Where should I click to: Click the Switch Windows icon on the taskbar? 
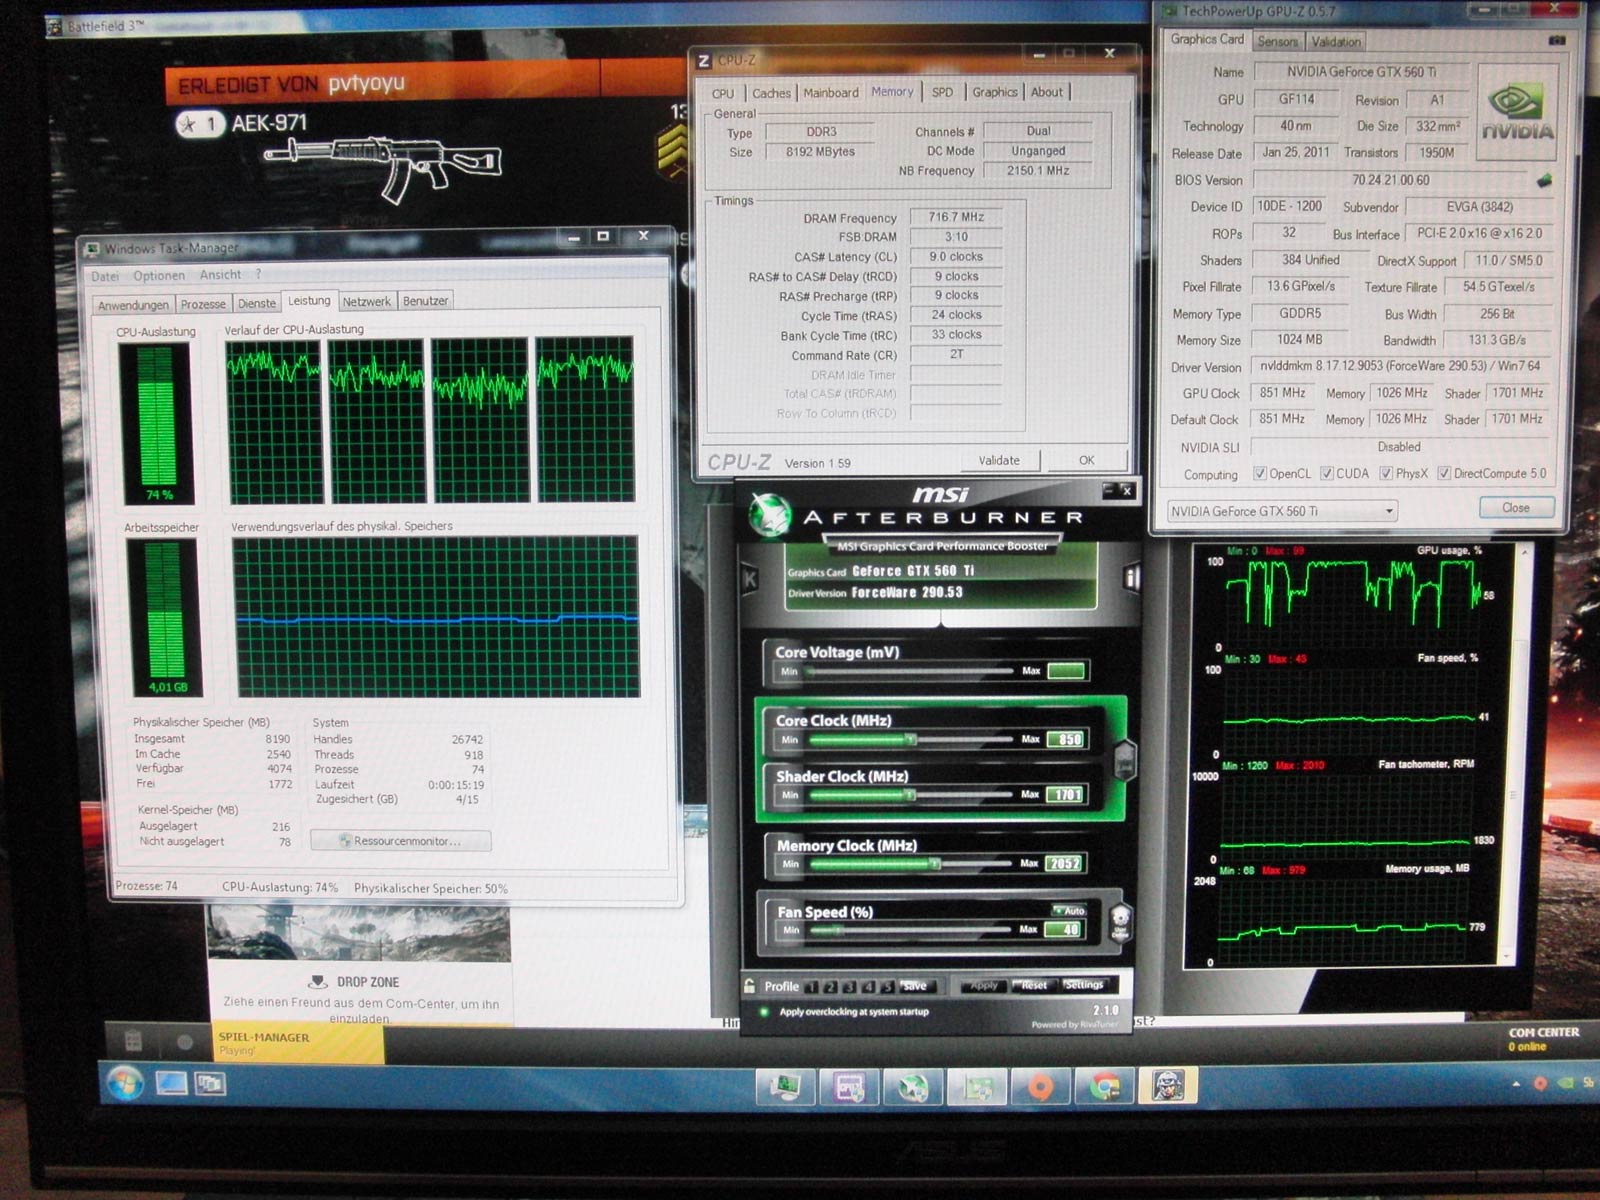tap(210, 1083)
